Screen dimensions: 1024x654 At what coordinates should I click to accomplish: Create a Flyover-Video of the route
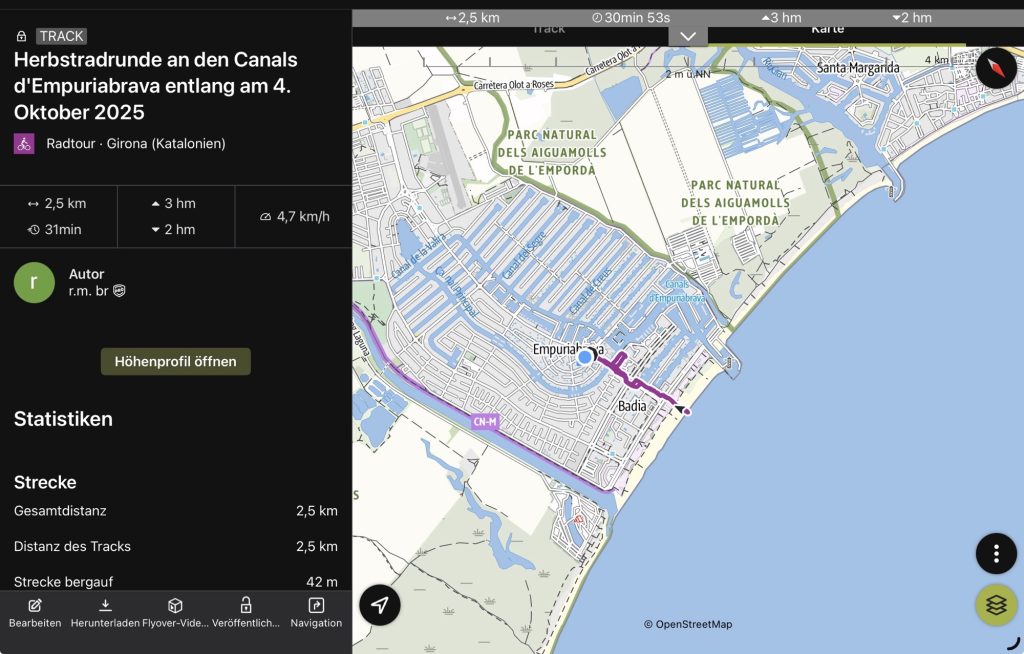click(175, 612)
